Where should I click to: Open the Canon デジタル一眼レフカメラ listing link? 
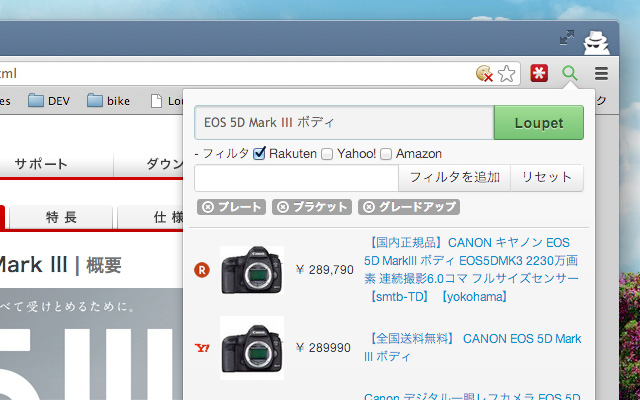[472, 396]
